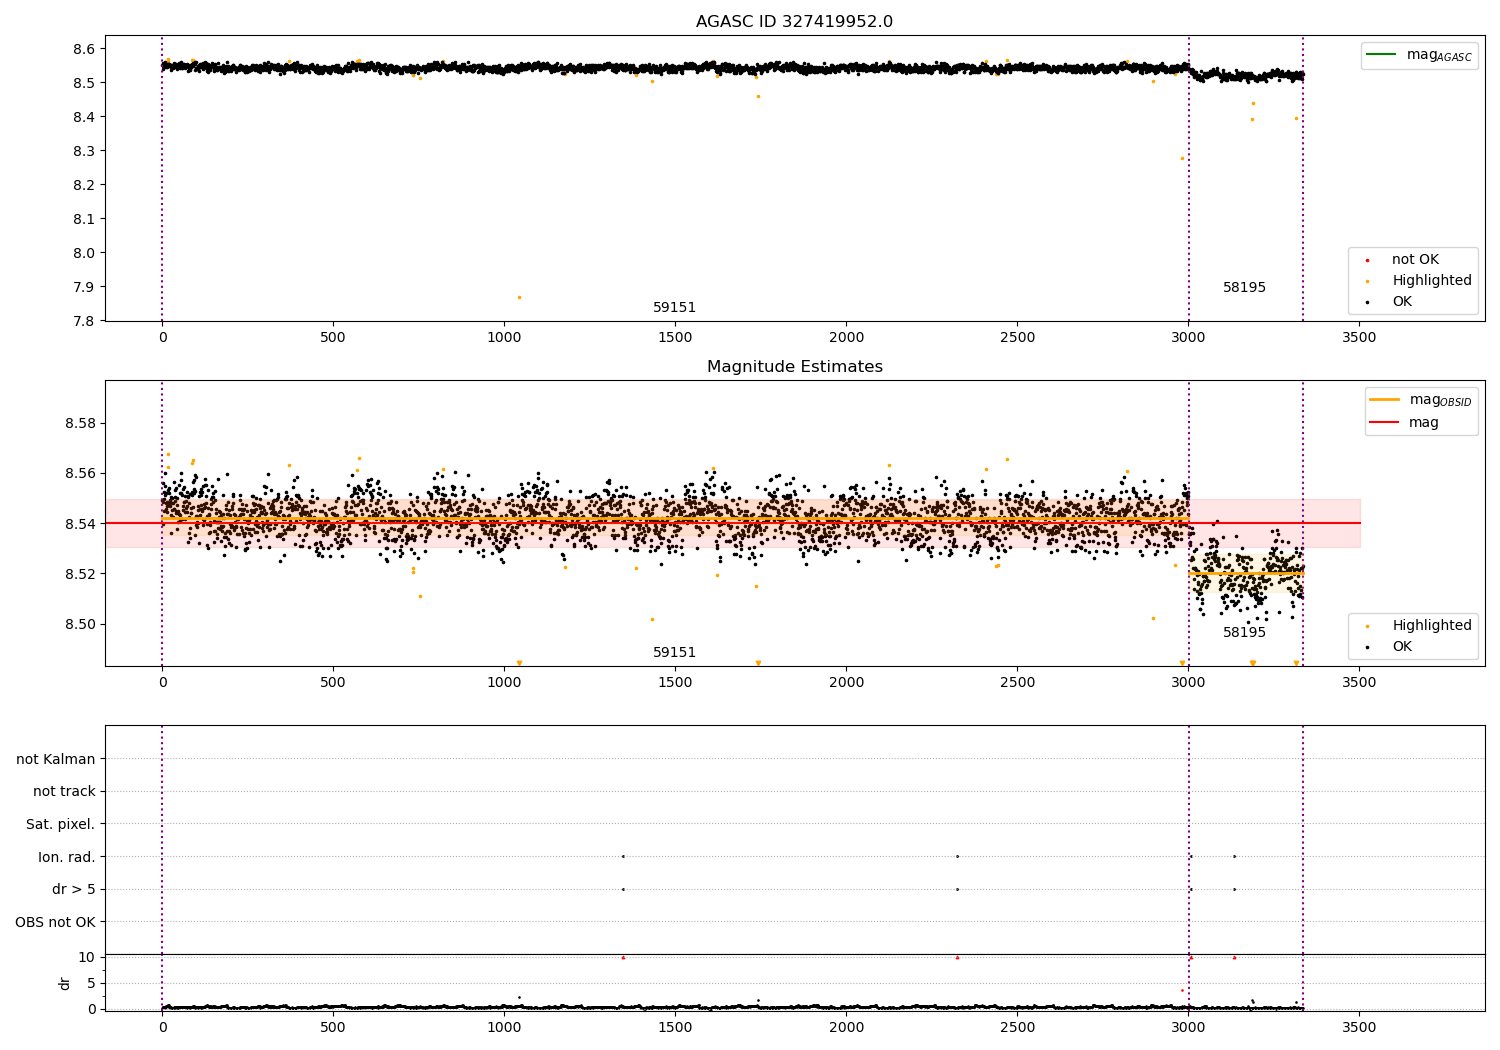The height and width of the screenshot is (1050, 1500).
Task: Click 'OK' legend entry in top plot's lower legend
Action: (1389, 302)
